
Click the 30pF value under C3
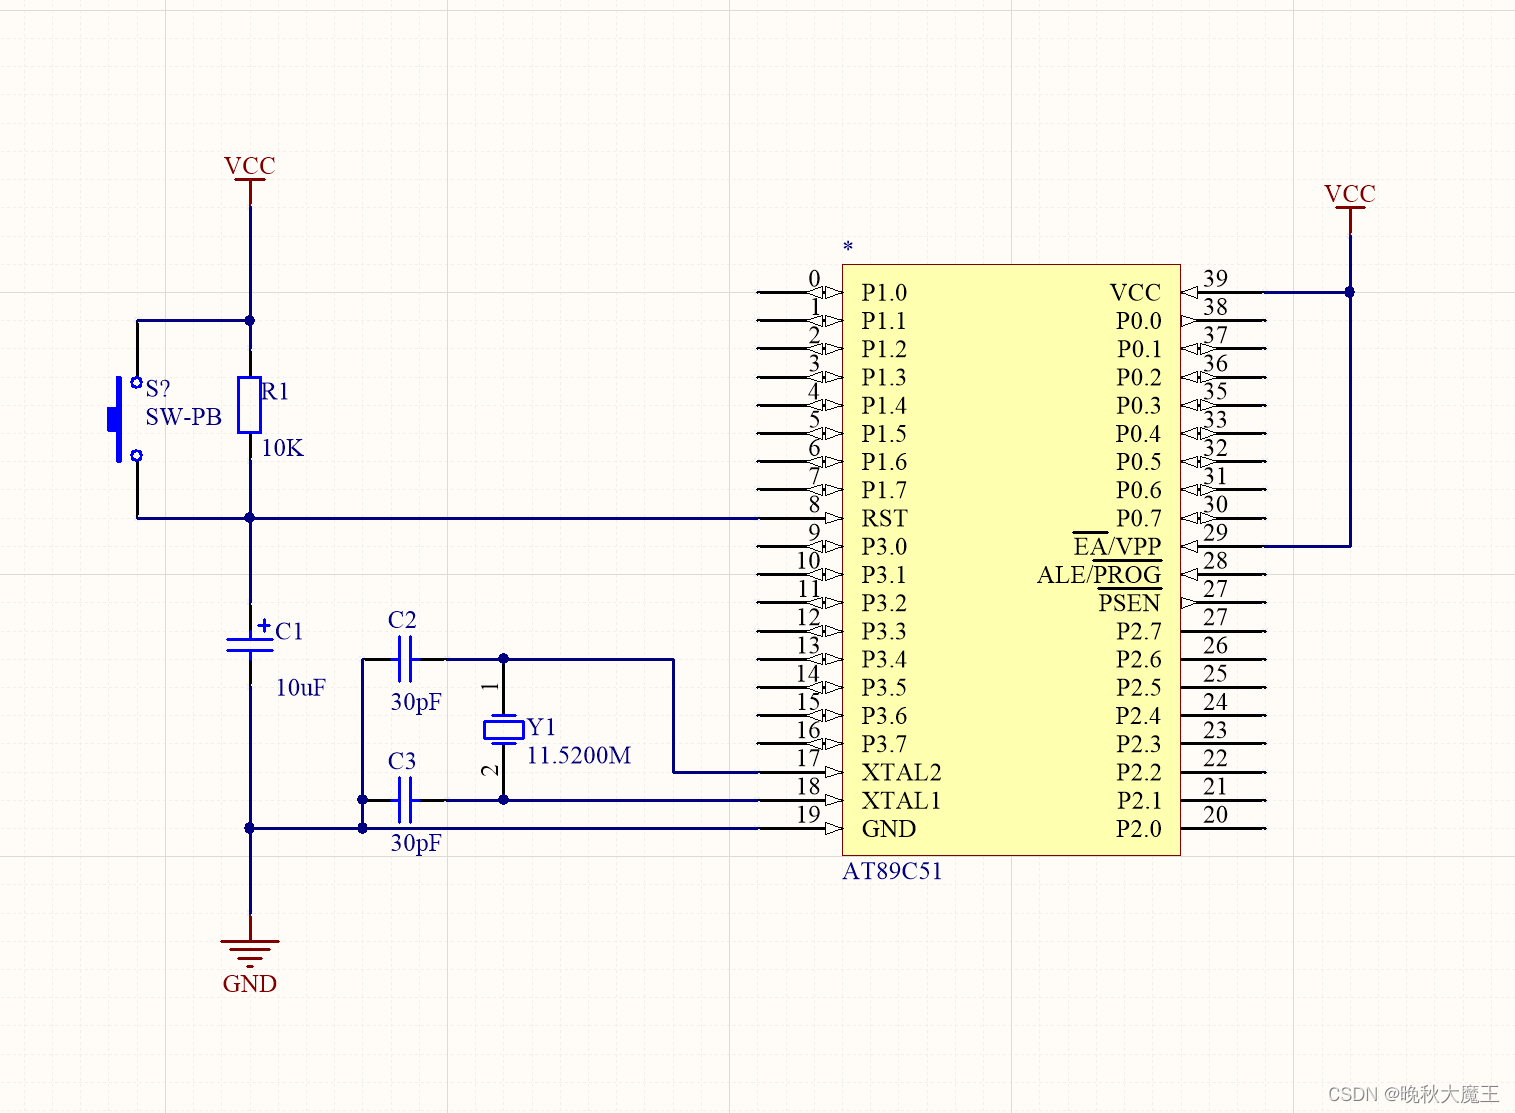point(416,843)
